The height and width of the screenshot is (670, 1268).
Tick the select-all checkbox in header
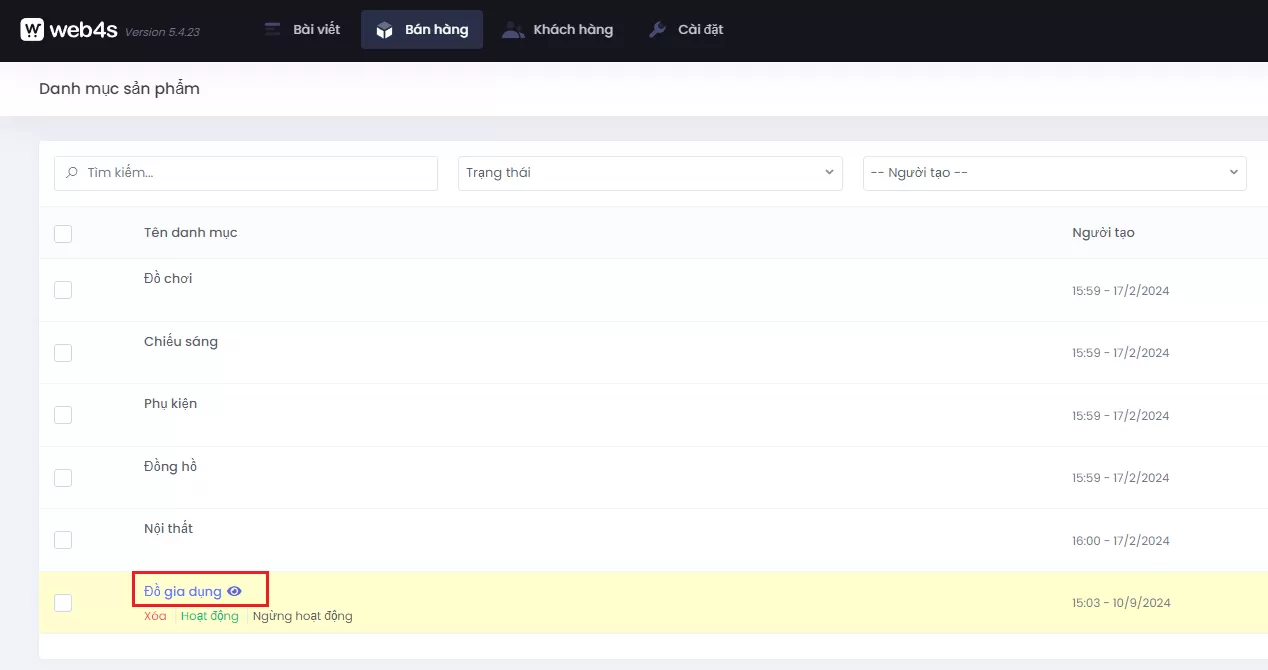click(63, 234)
